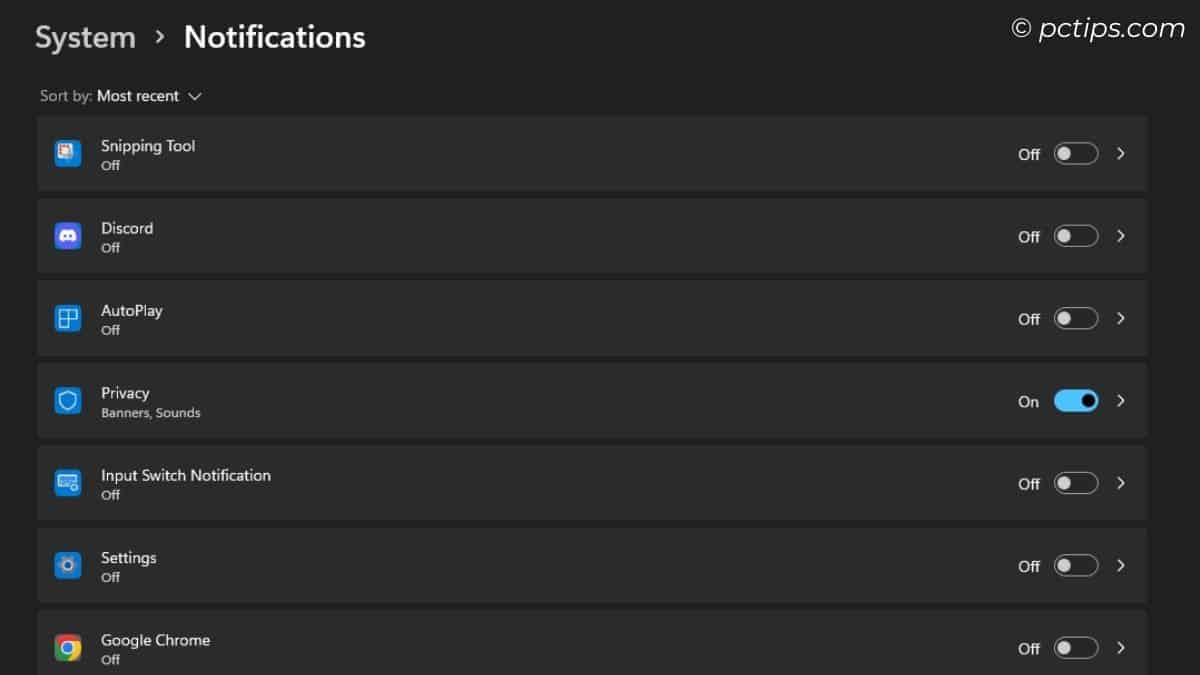Click the Snipping Tool app icon

click(67, 153)
